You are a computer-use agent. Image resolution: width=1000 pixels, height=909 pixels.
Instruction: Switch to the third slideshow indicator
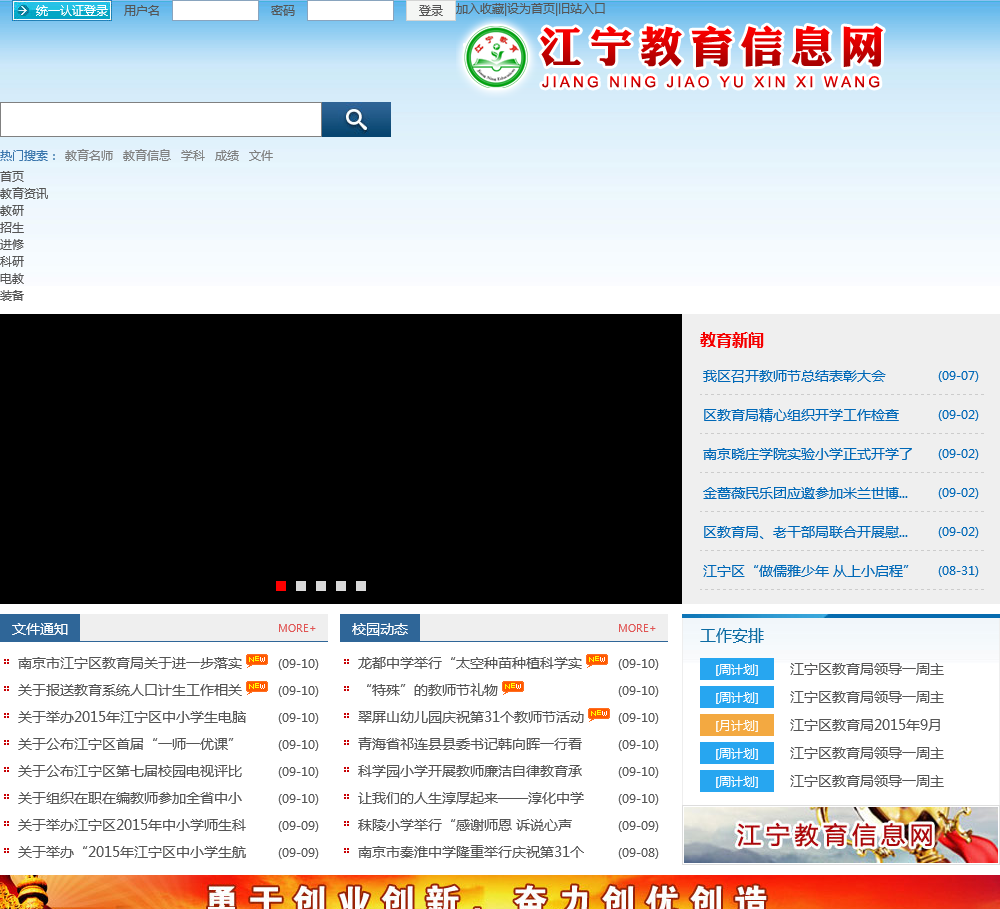[x=321, y=586]
